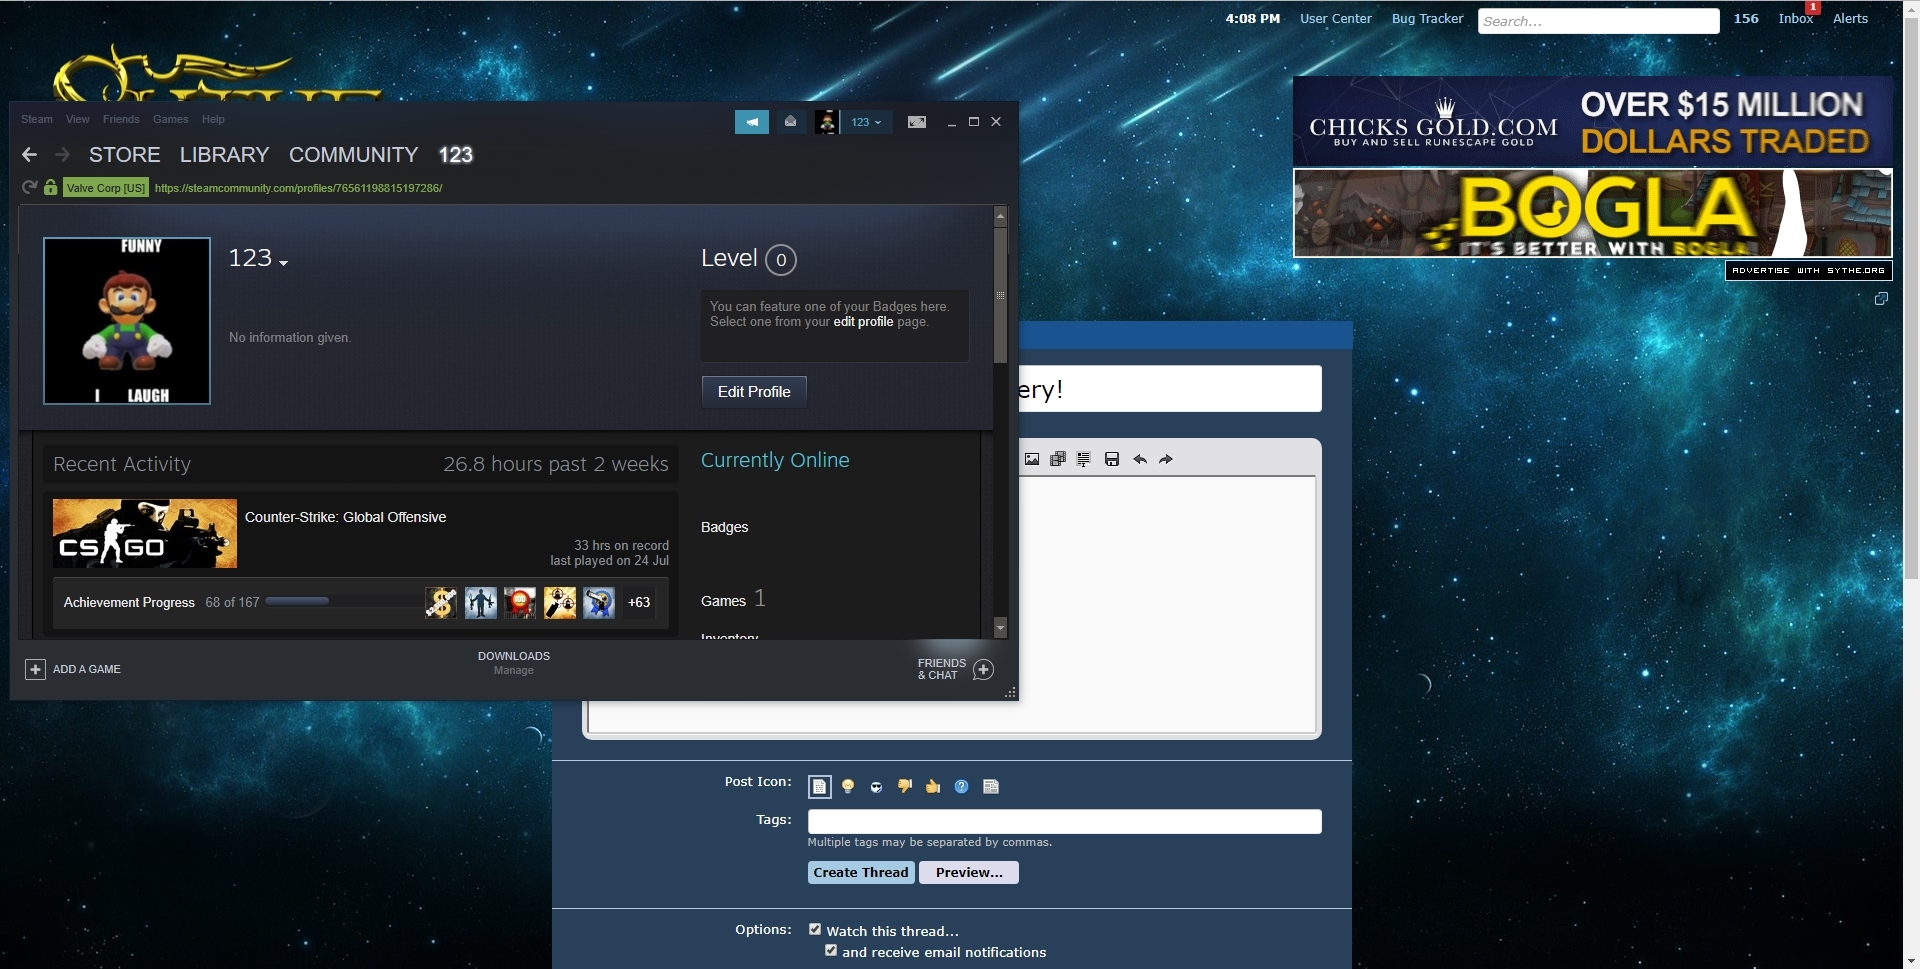Image resolution: width=1920 pixels, height=969 pixels.
Task: Follow the edit profile link in badge box
Action: click(x=863, y=322)
